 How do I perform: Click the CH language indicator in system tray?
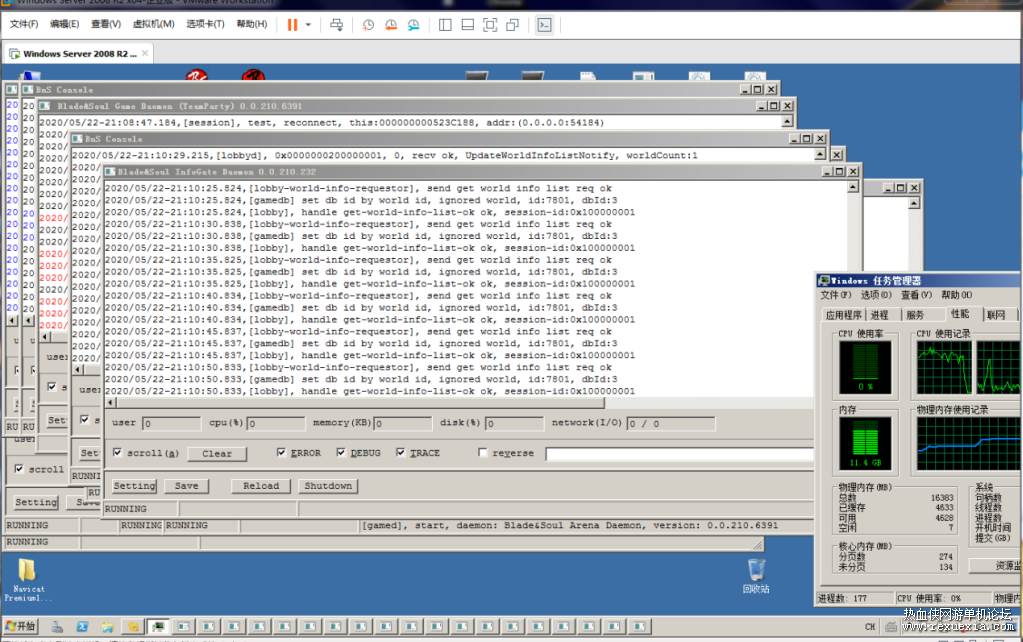[x=870, y=627]
